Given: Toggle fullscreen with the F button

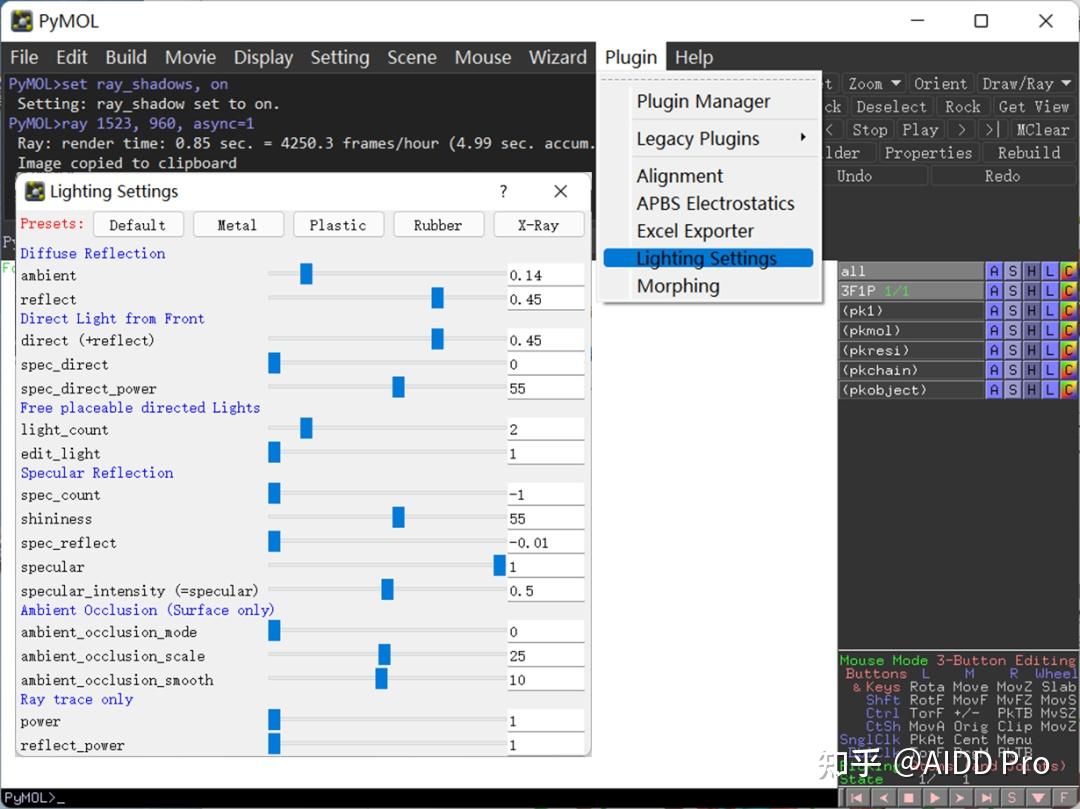Looking at the screenshot, I should click(x=1066, y=797).
